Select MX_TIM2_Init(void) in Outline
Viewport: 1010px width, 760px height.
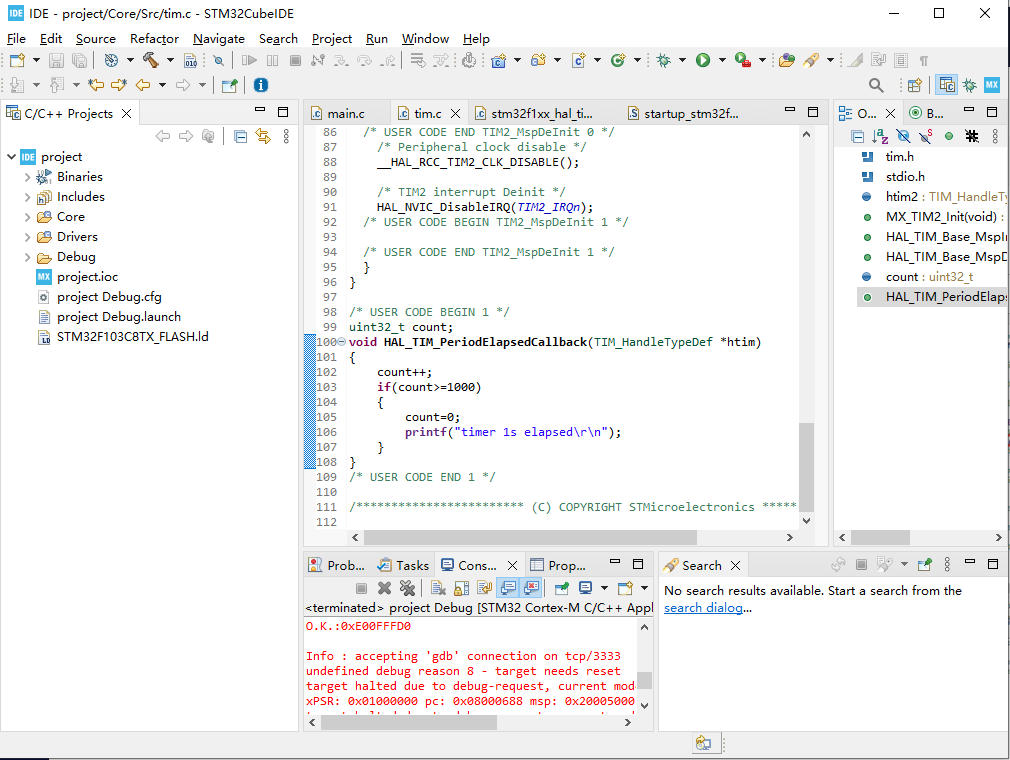pos(941,216)
